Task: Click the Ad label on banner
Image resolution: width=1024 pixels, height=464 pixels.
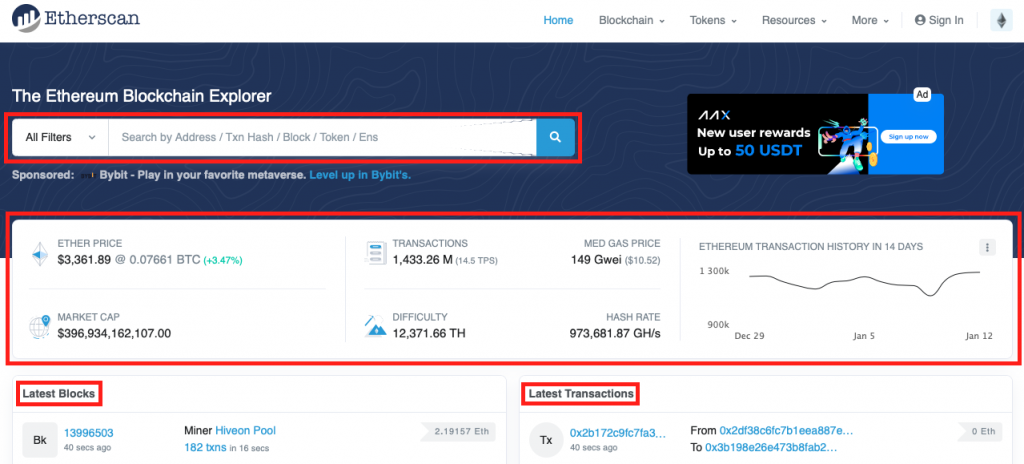Action: pyautogui.click(x=921, y=95)
